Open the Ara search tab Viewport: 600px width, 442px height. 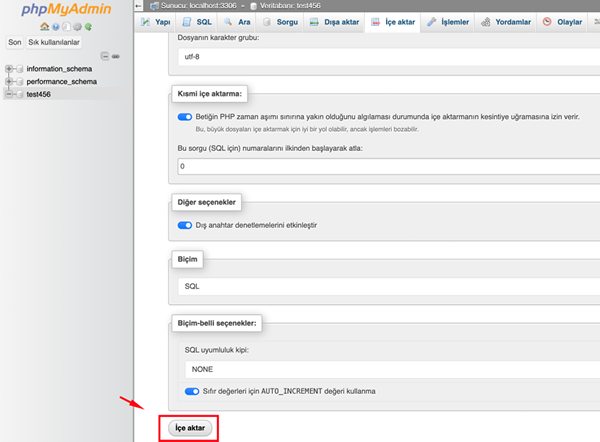237,22
